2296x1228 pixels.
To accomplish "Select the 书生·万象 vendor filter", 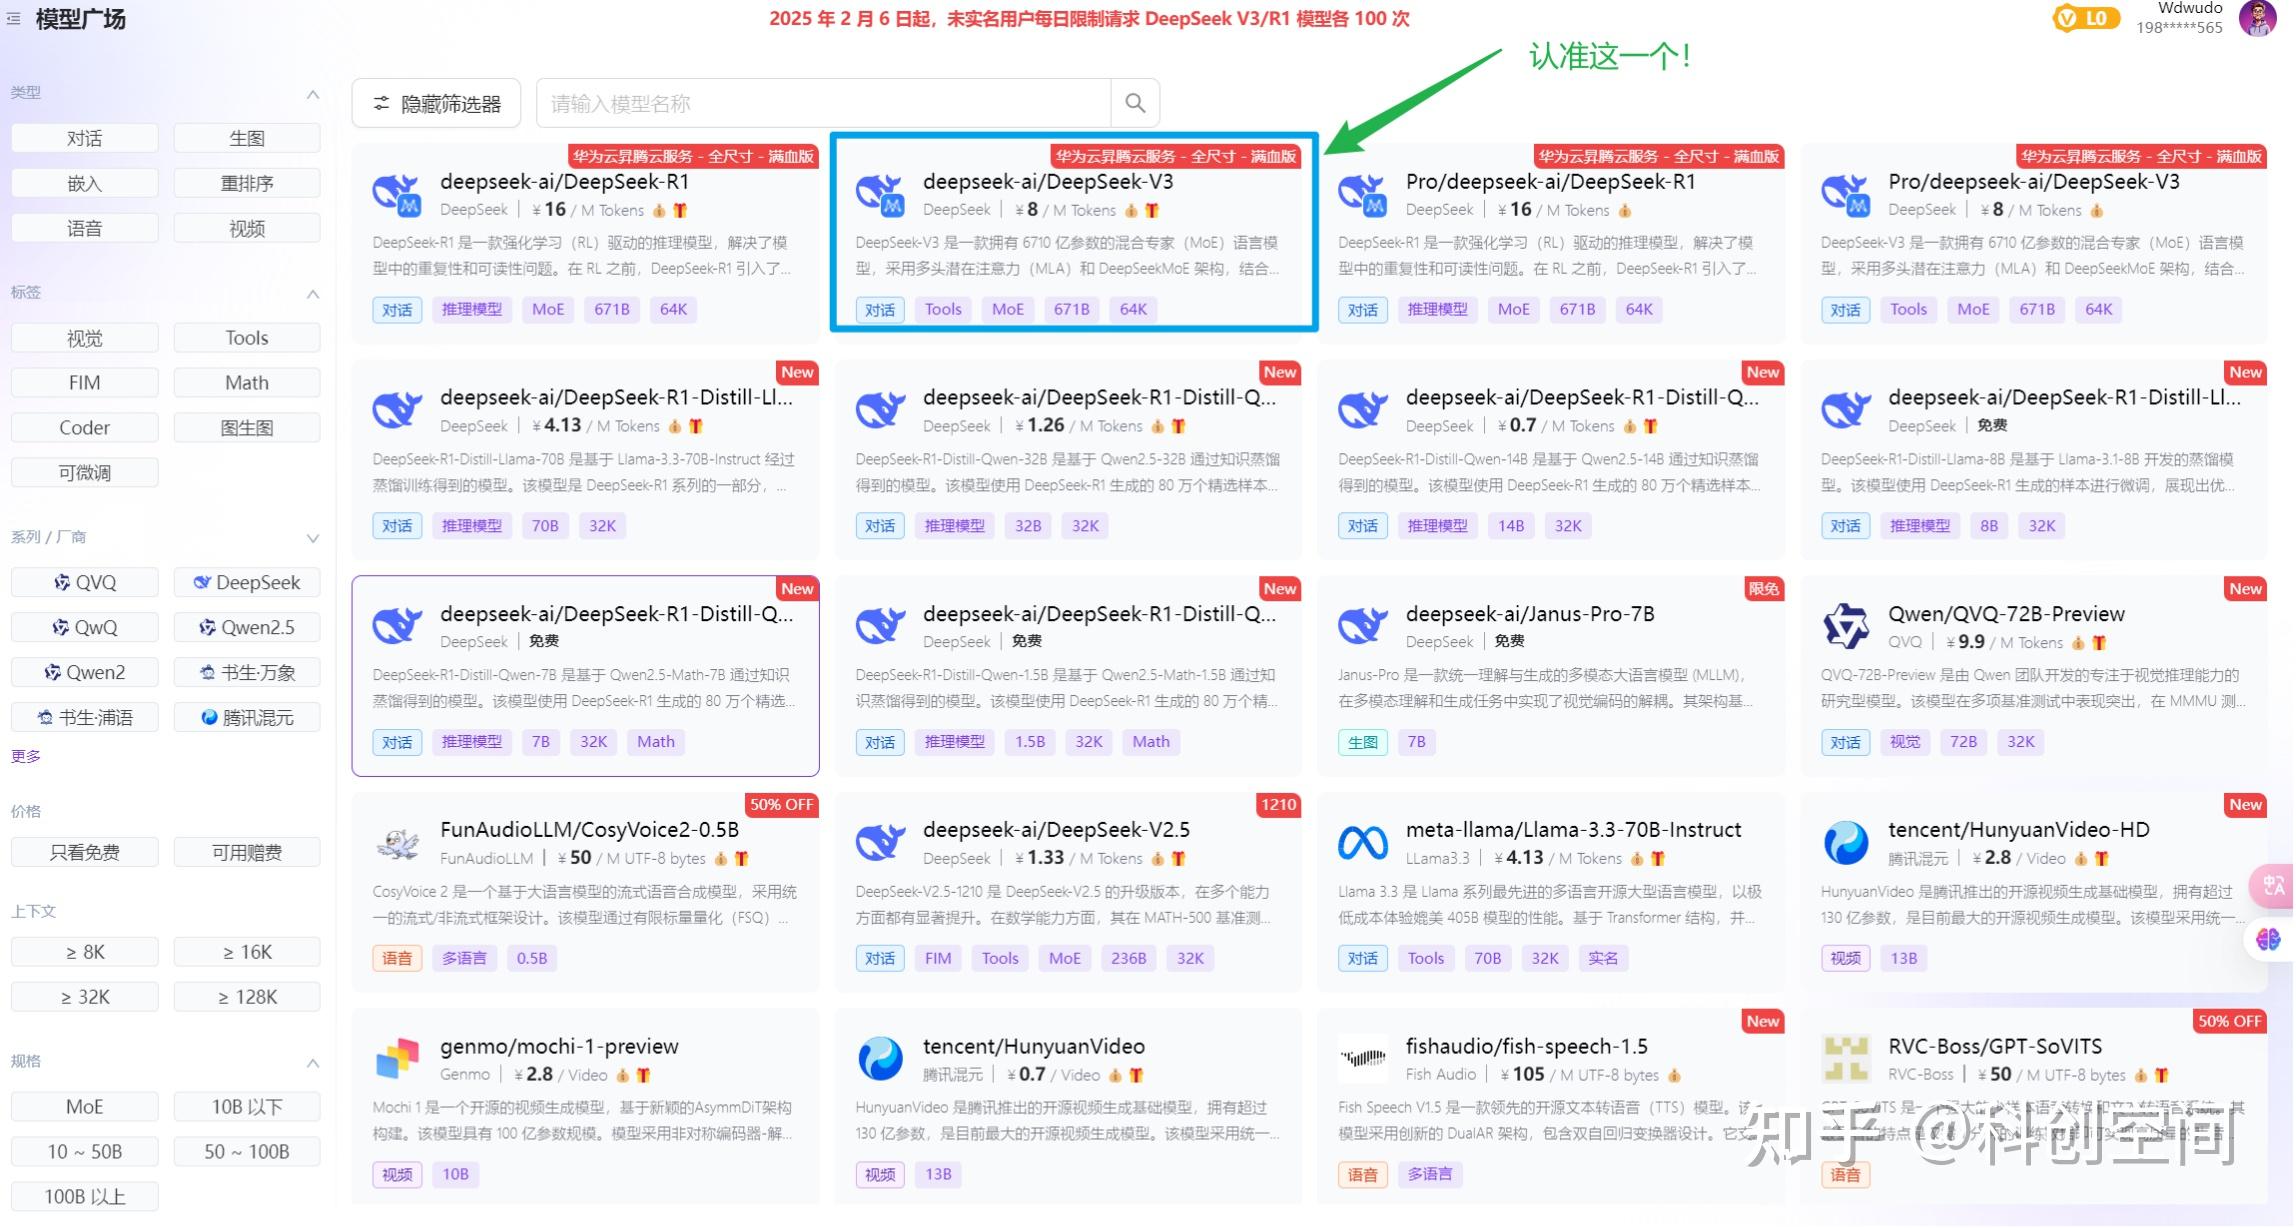I will point(247,672).
